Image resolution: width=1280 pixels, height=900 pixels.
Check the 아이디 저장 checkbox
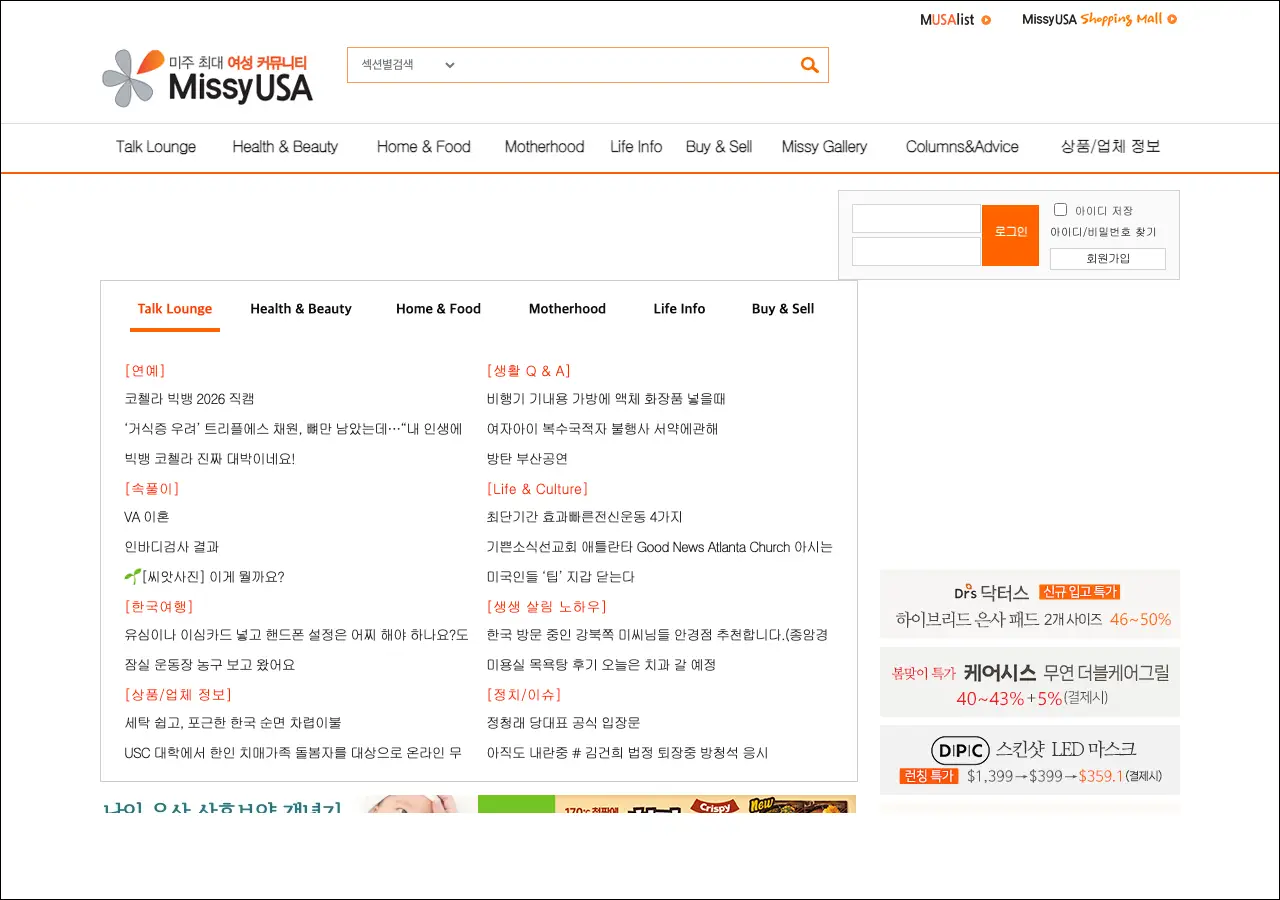(x=1060, y=210)
